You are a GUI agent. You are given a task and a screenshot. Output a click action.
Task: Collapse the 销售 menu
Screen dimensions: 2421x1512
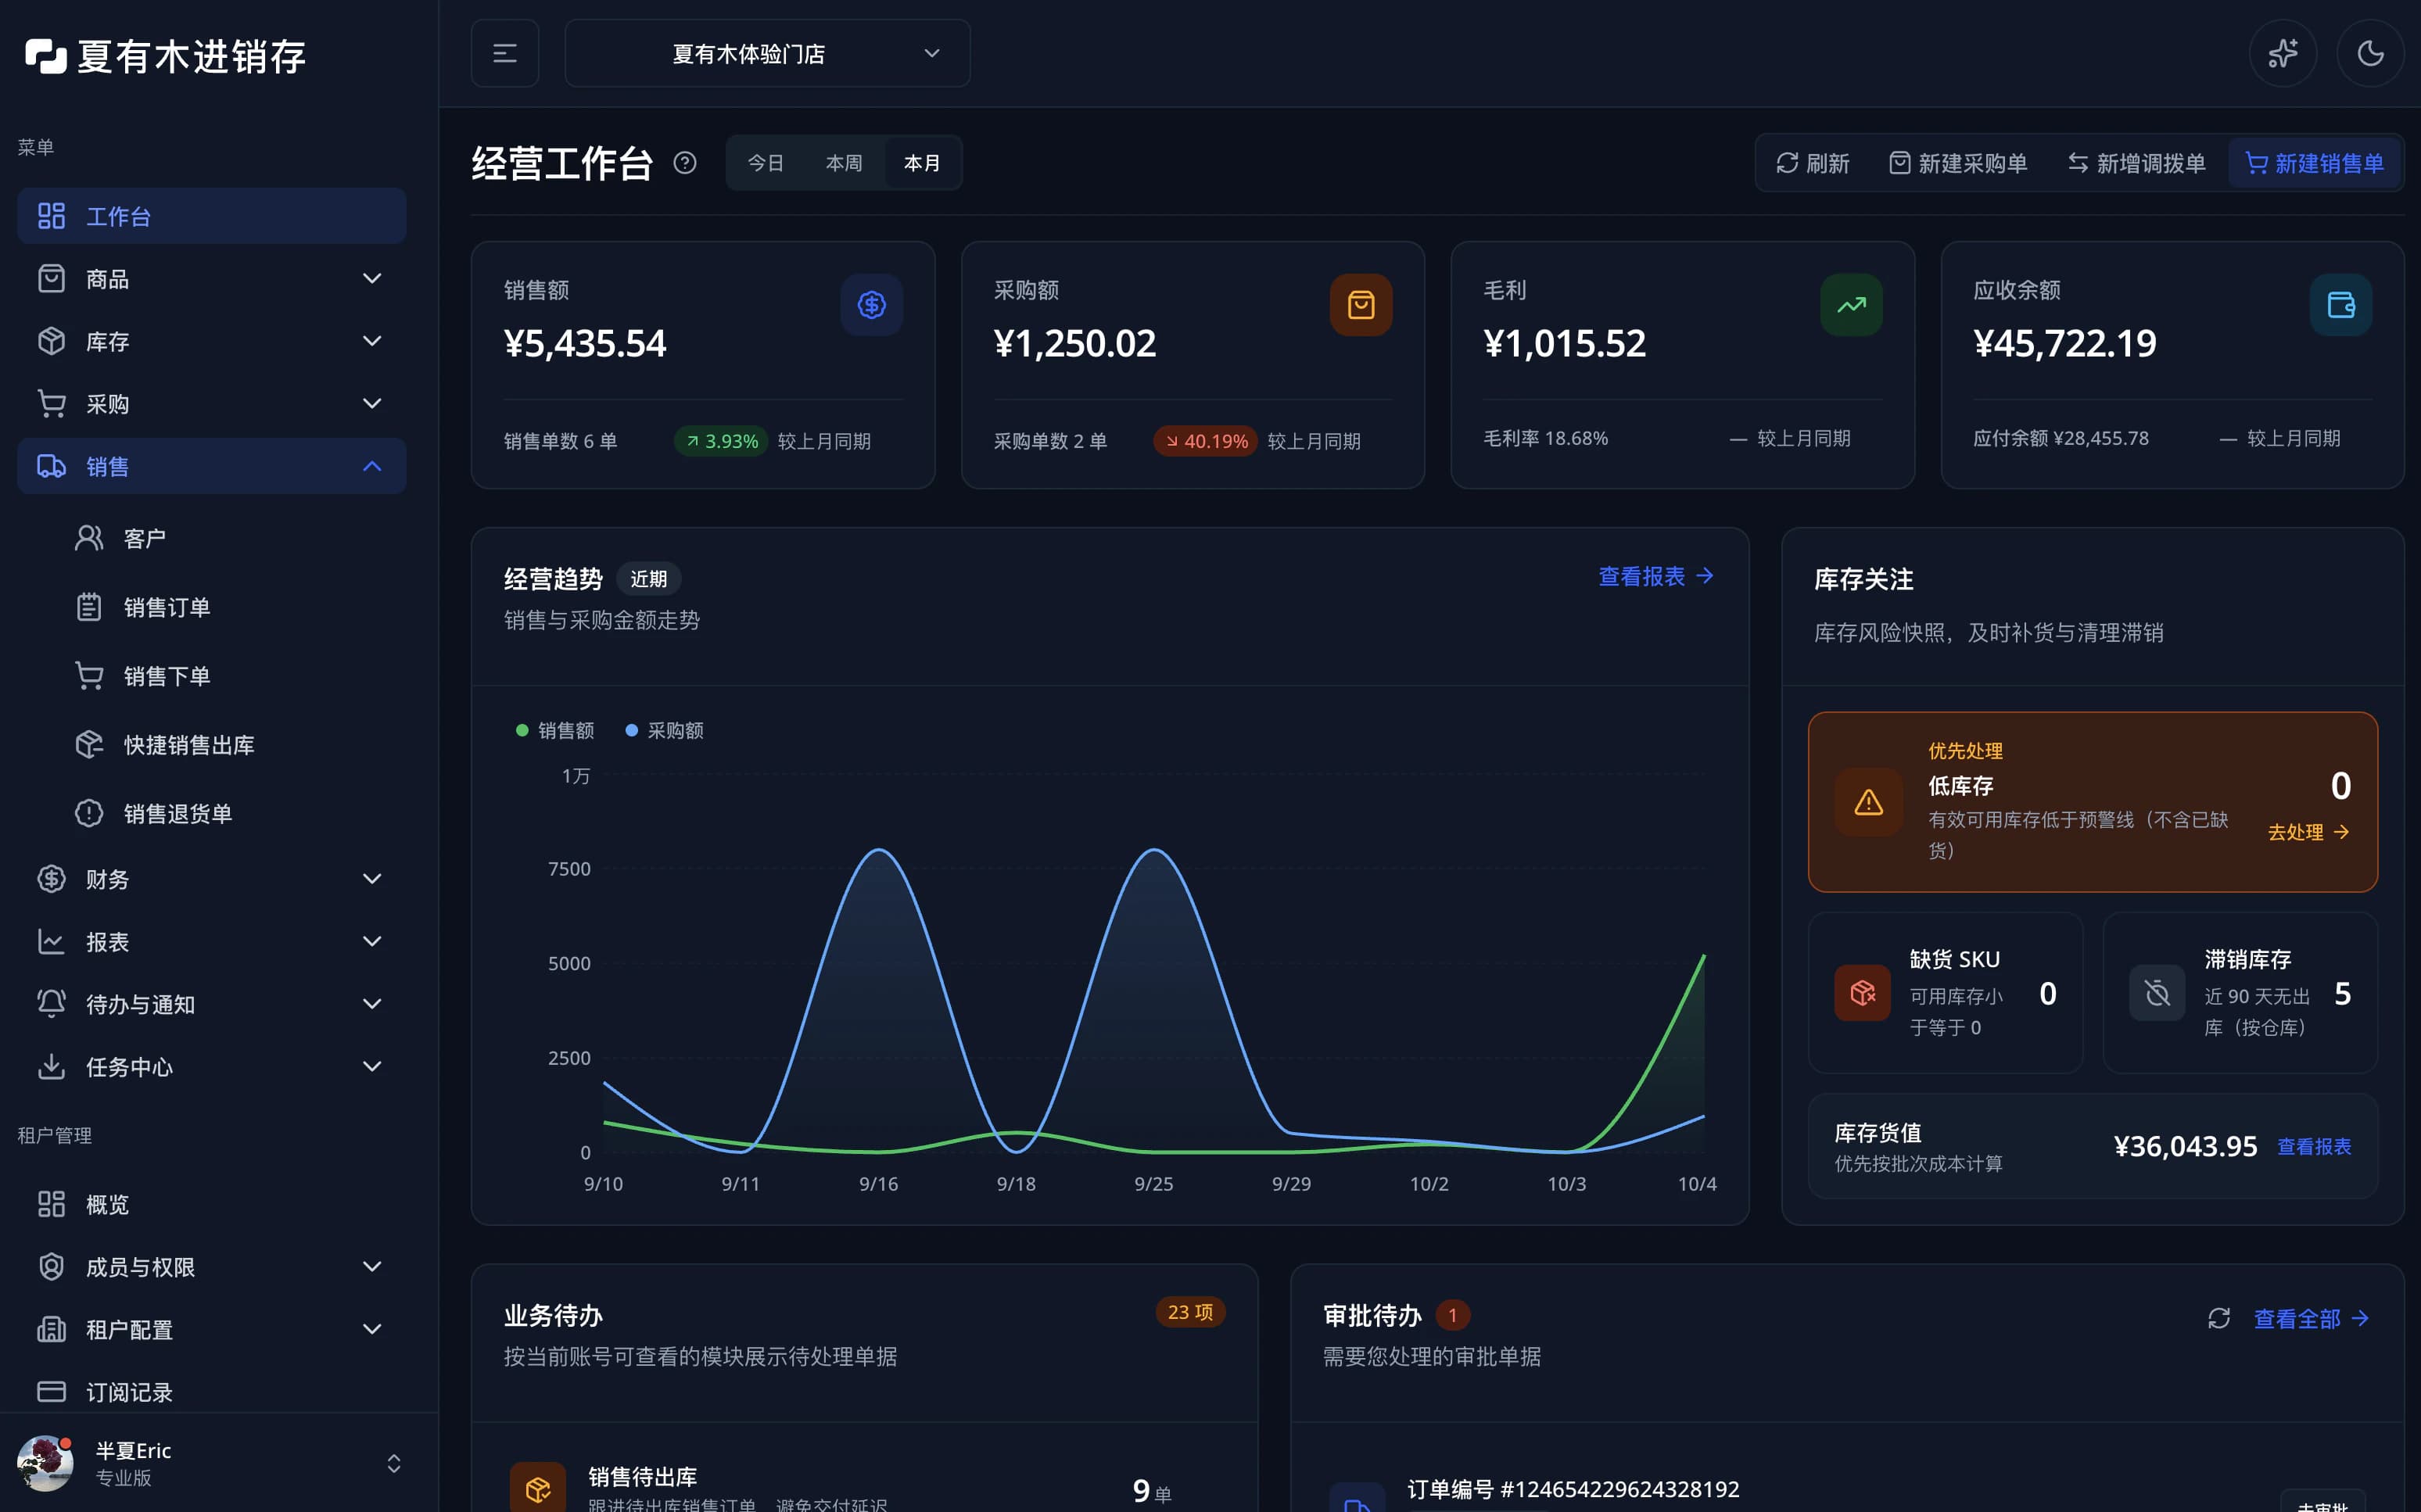tap(212, 466)
